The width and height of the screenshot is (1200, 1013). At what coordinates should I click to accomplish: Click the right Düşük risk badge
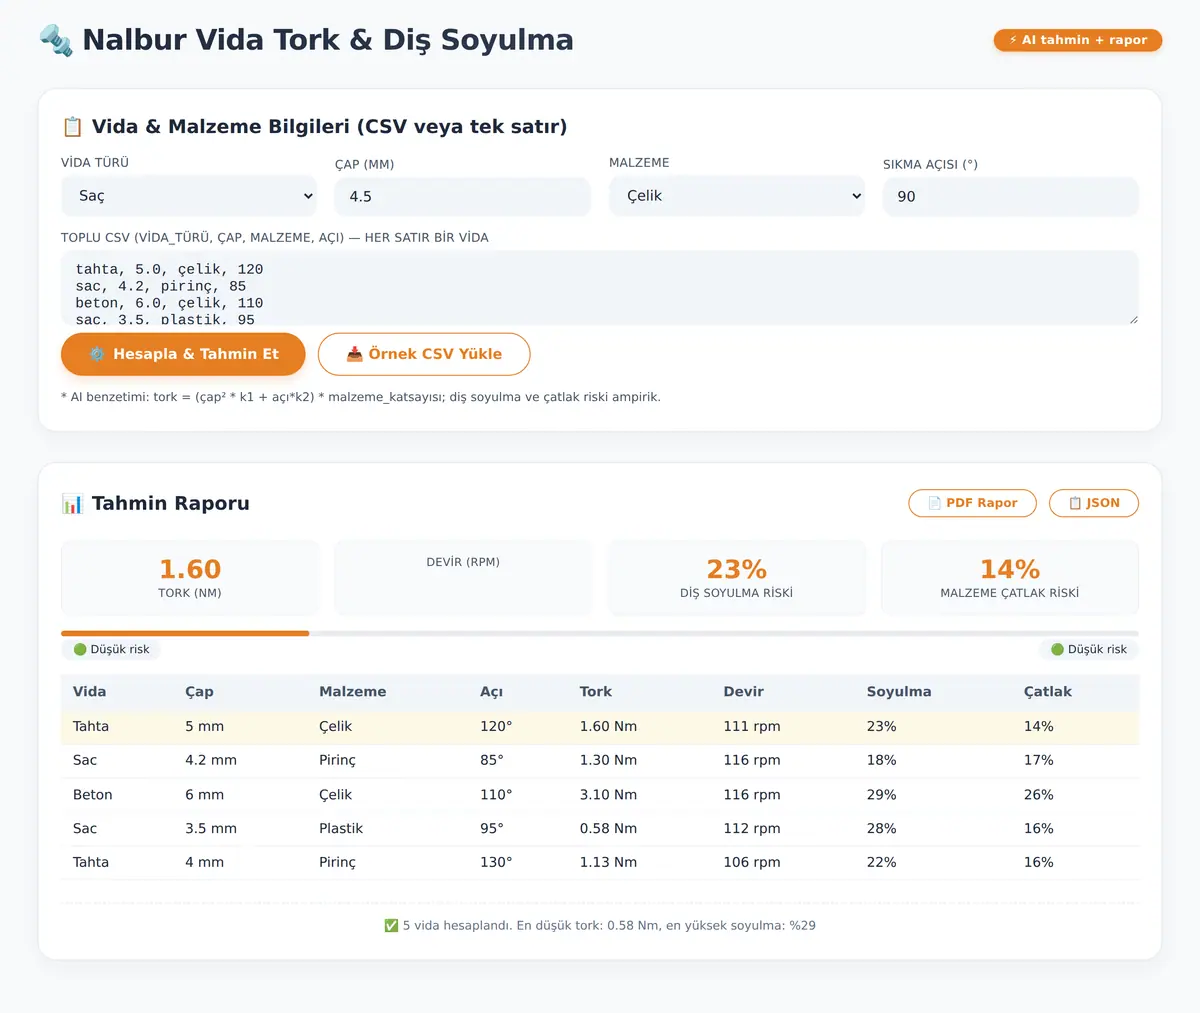pos(1089,649)
